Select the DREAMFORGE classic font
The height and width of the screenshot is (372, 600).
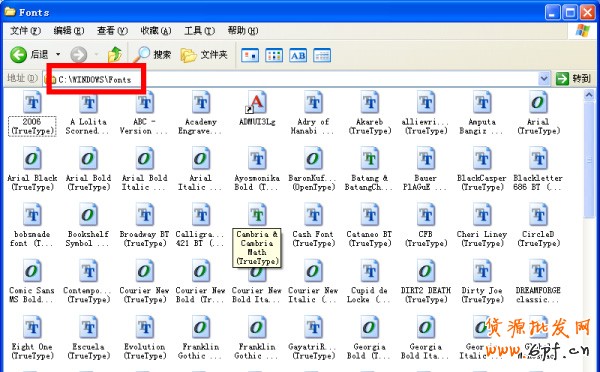point(538,282)
